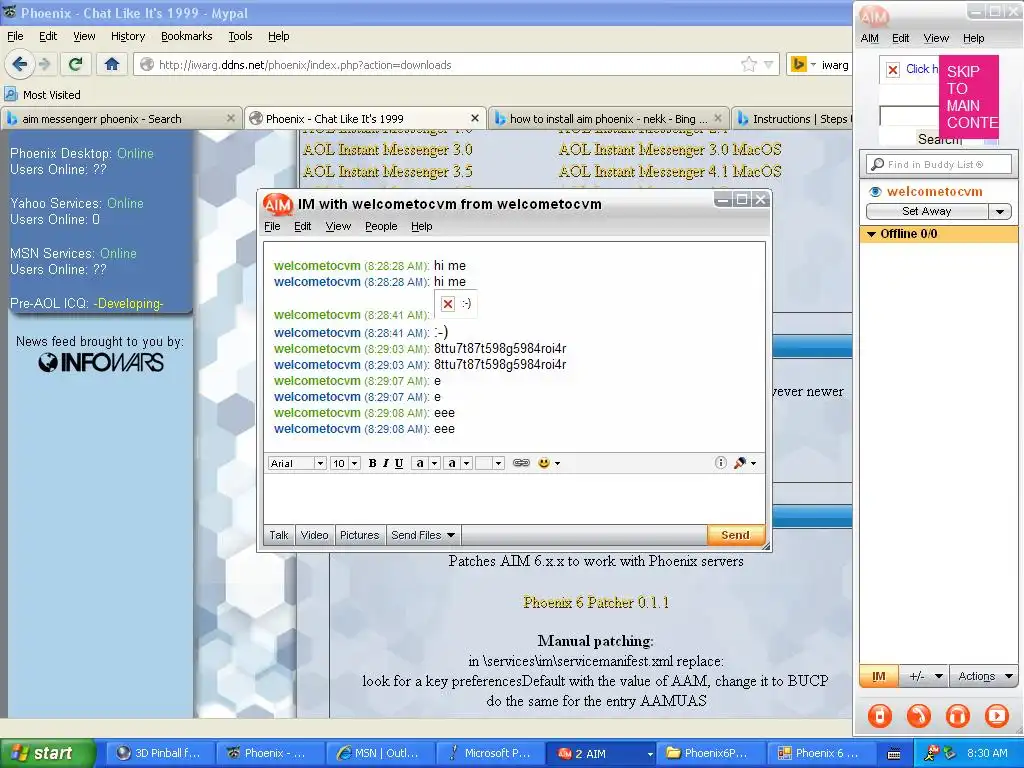Toggle bold formatting in the IM window
The height and width of the screenshot is (768, 1024).
(372, 463)
